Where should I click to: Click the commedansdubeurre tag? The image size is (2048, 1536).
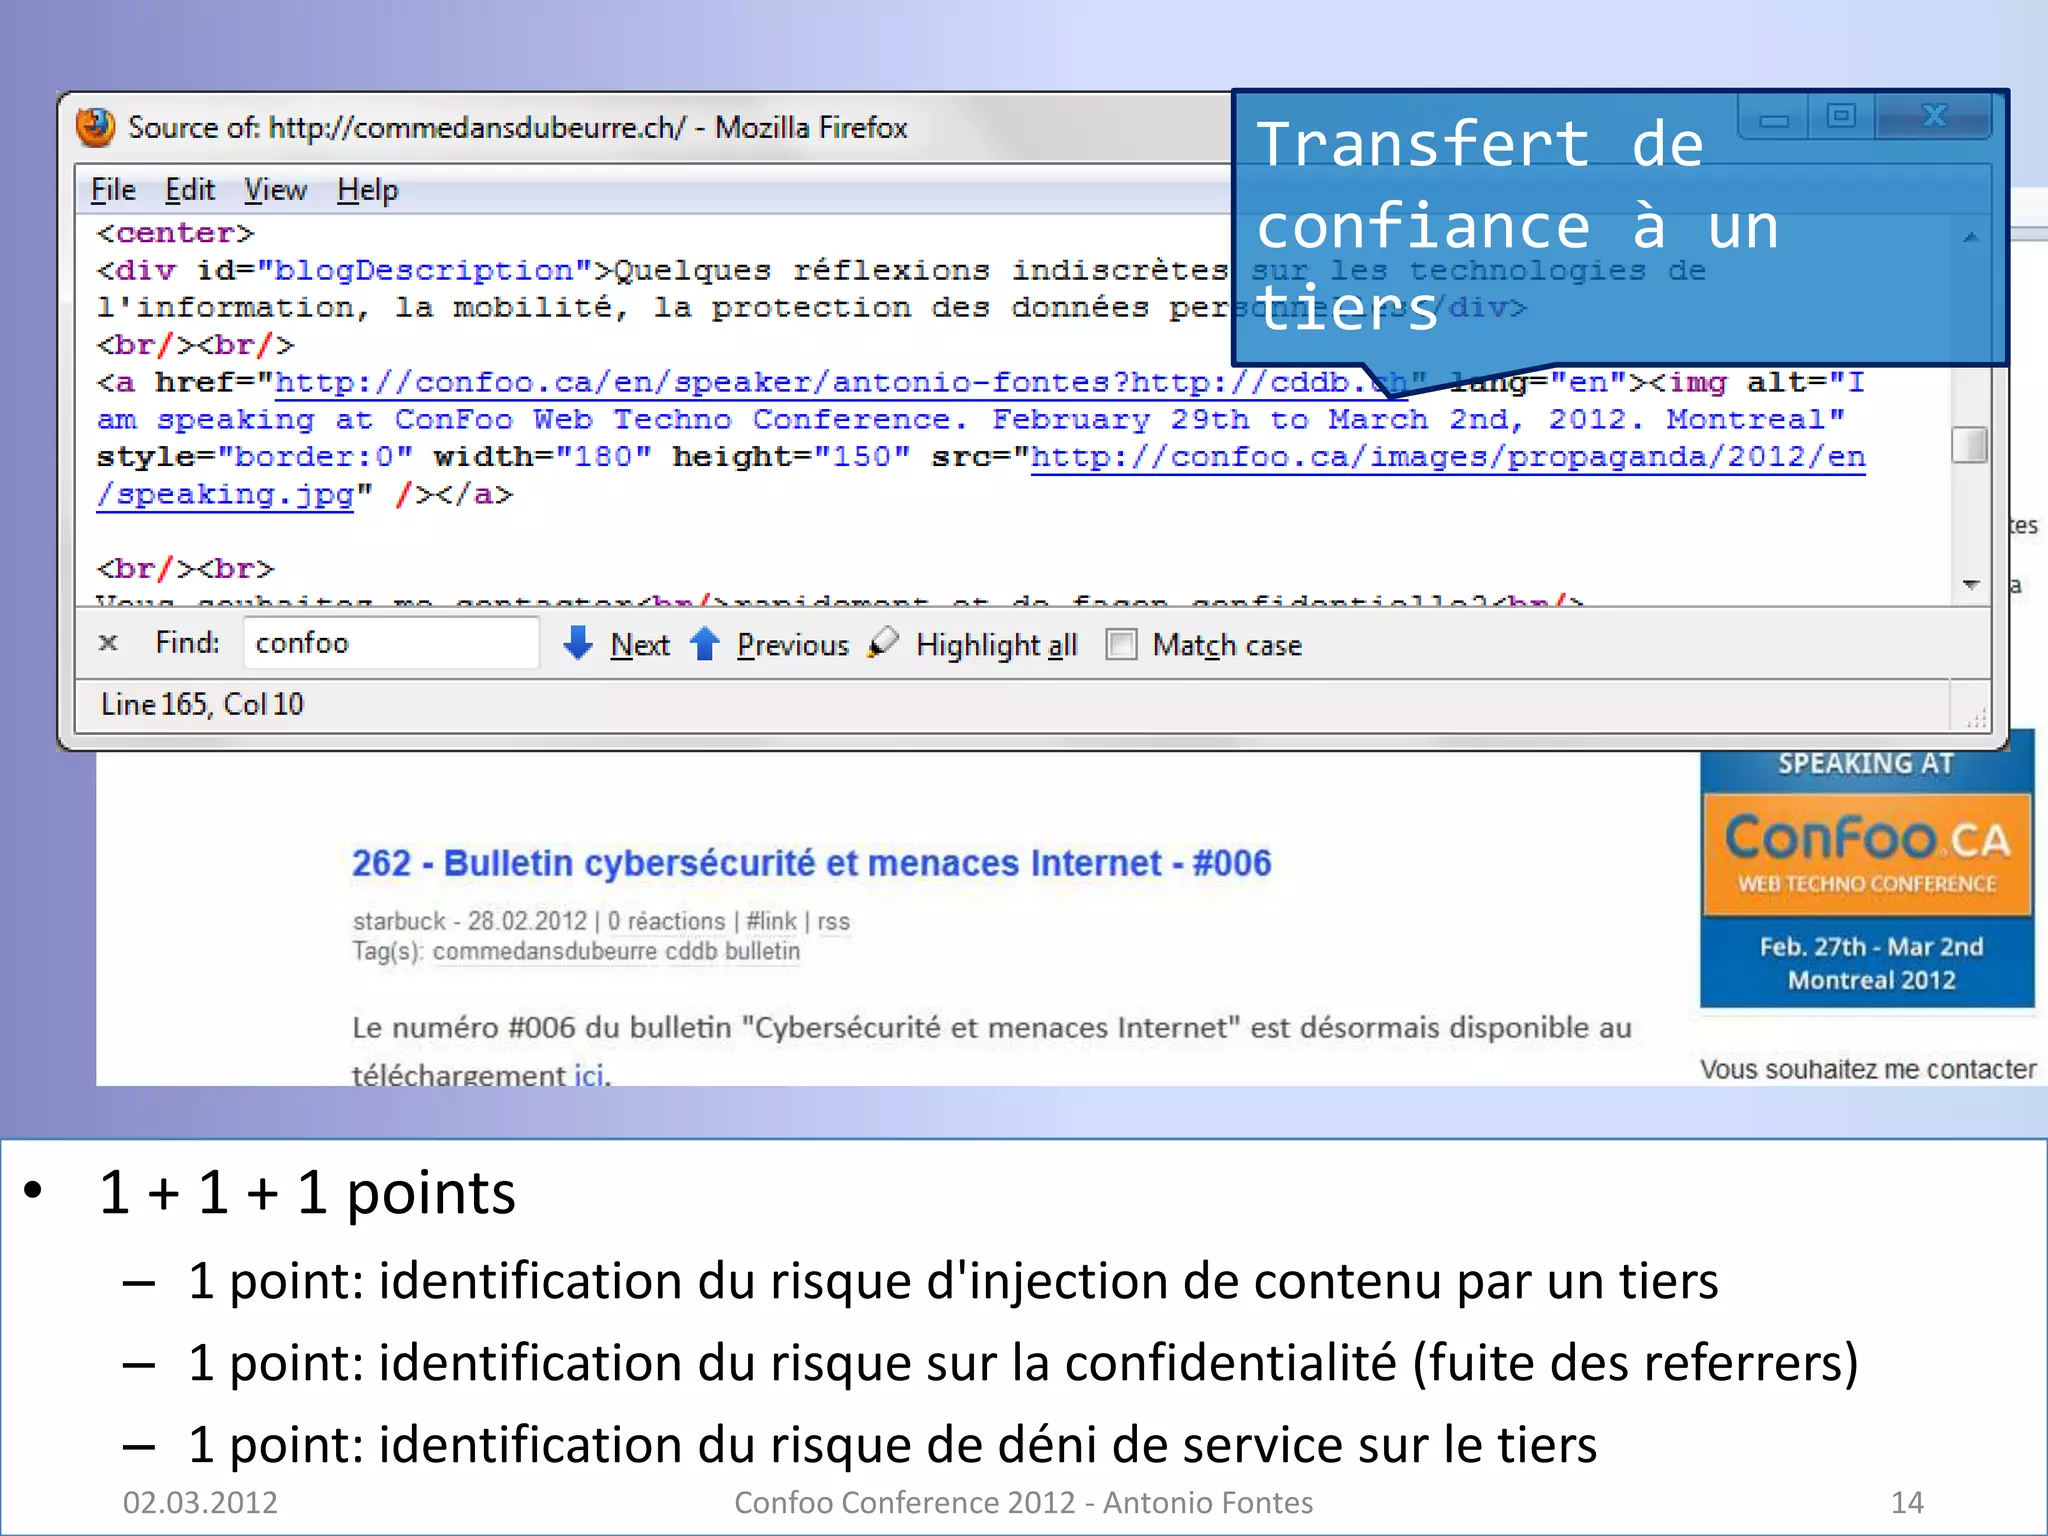tap(545, 951)
